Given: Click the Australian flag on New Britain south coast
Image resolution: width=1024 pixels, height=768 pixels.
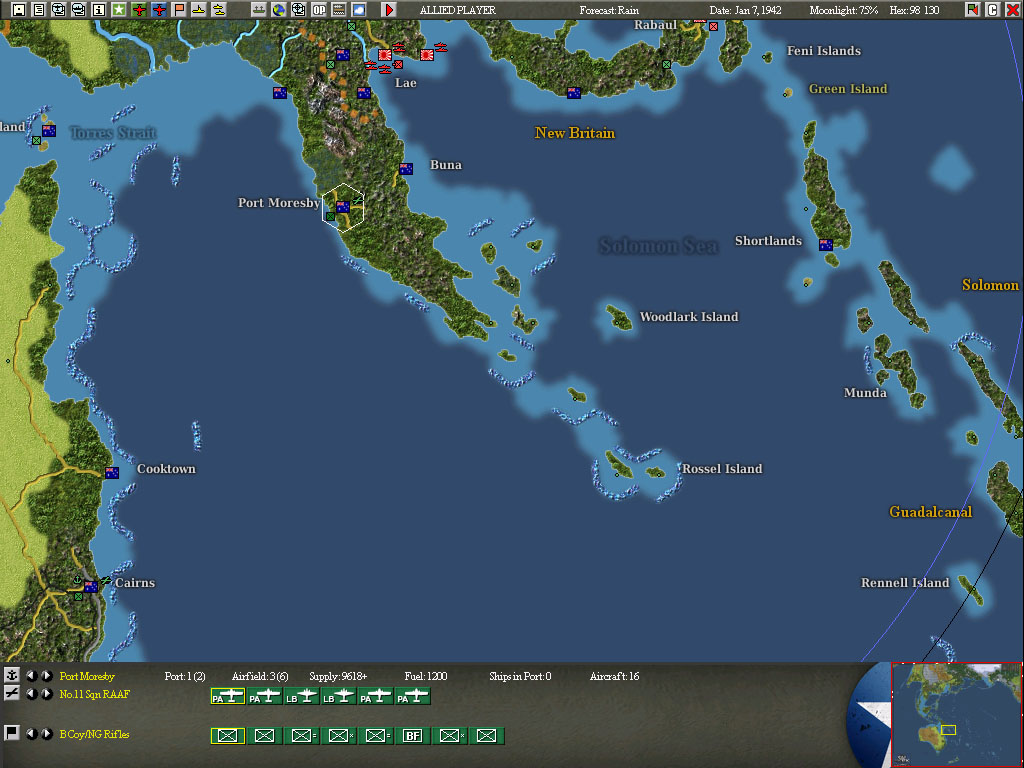Looking at the screenshot, I should 574,93.
